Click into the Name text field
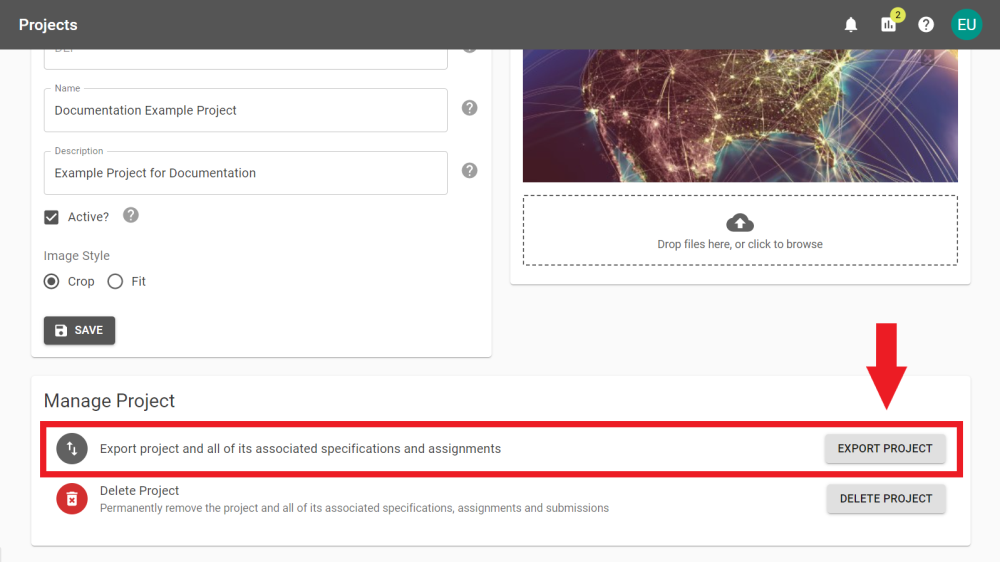This screenshot has width=1000, height=562. (x=245, y=111)
